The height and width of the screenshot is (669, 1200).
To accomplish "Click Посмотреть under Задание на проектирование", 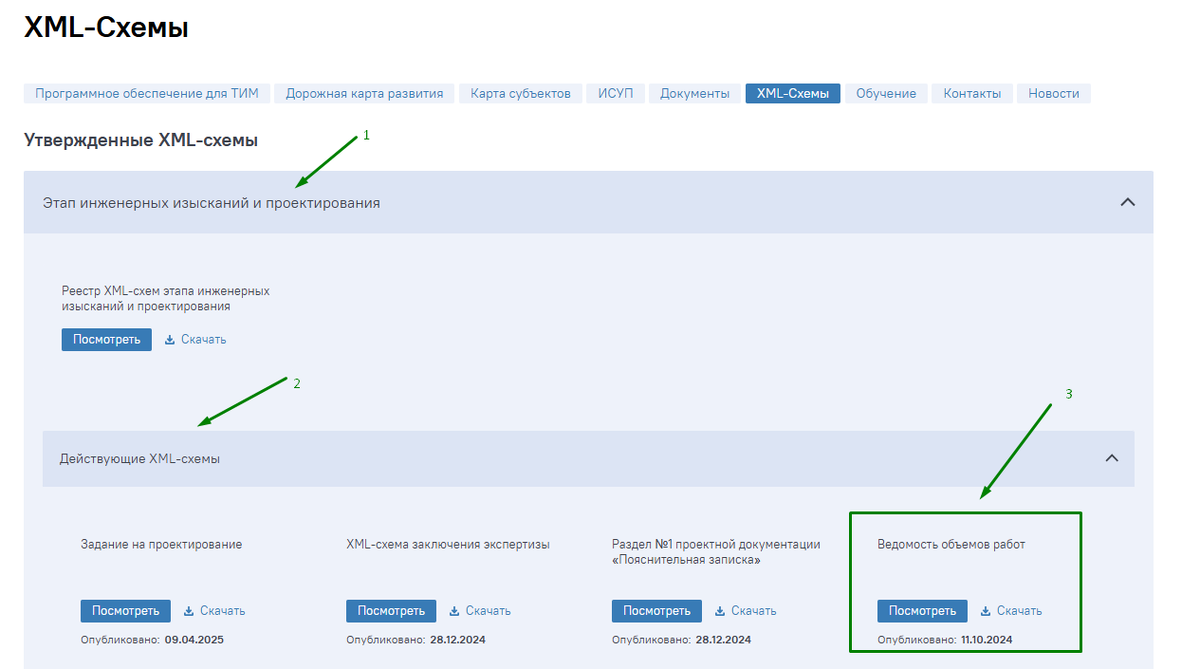I will 126,610.
